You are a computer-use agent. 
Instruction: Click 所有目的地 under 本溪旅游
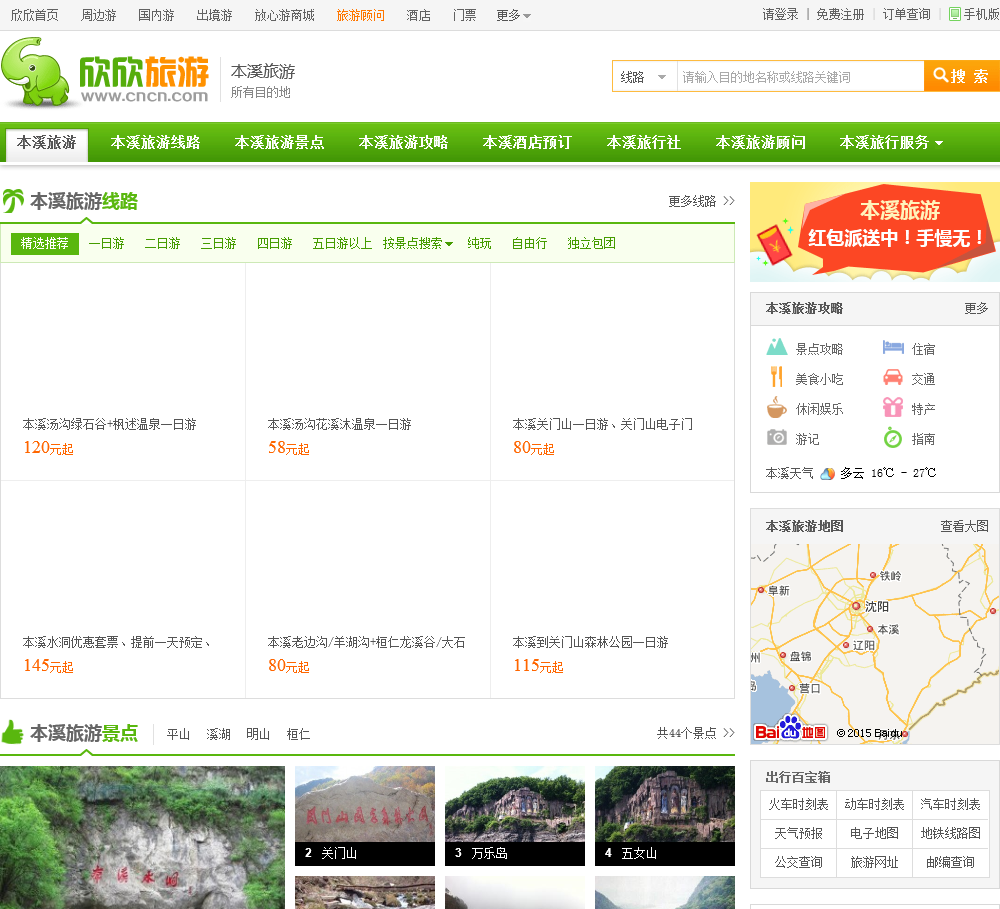tap(260, 92)
